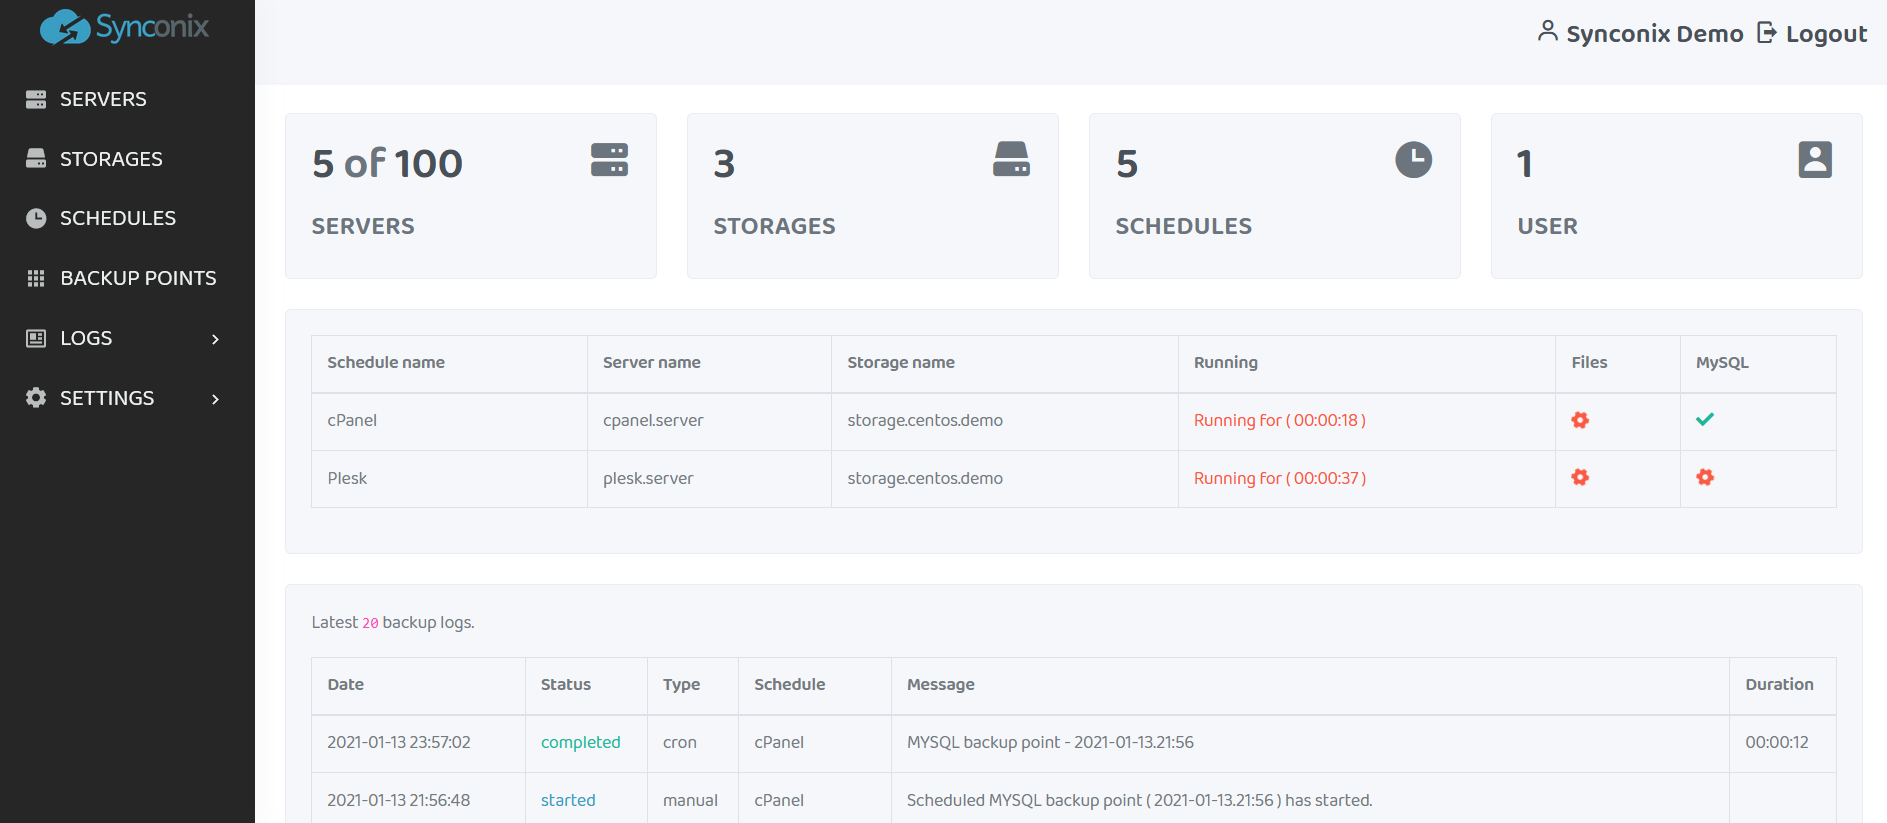Click the profile icon beside Synconix Demo
This screenshot has height=823, width=1887.
pos(1547,32)
